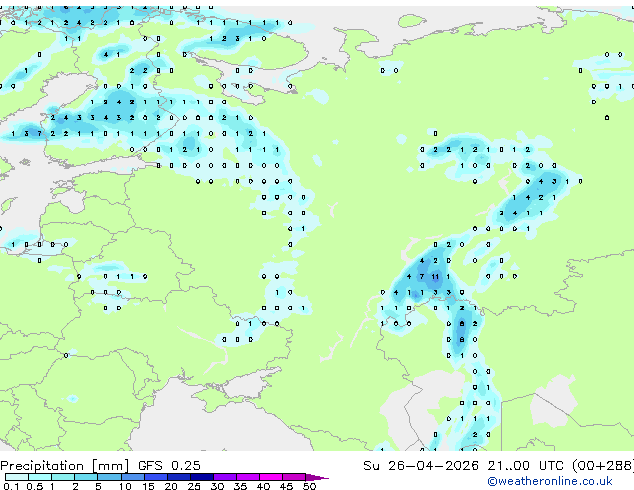Click the '35' legend scale label
This screenshot has height=490, width=634.
click(240, 486)
